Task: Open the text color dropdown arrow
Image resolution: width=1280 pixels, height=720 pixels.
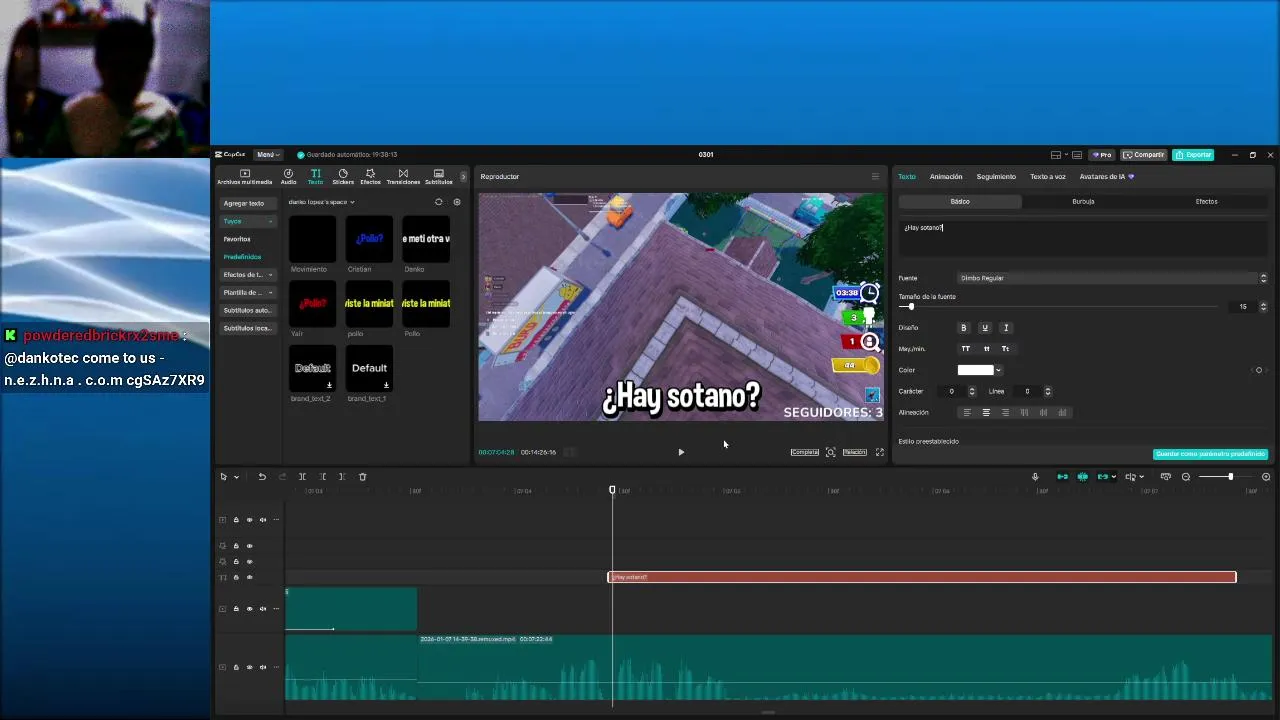Action: (998, 370)
